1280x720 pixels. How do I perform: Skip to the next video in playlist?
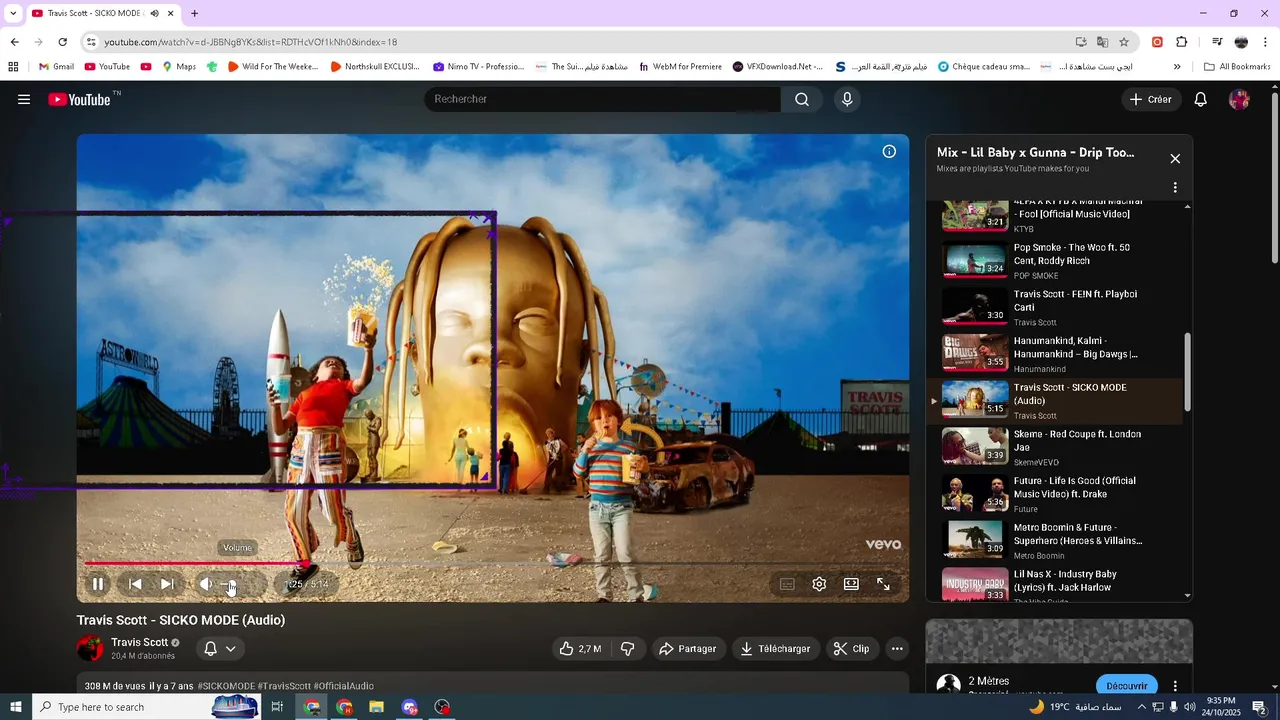click(167, 584)
